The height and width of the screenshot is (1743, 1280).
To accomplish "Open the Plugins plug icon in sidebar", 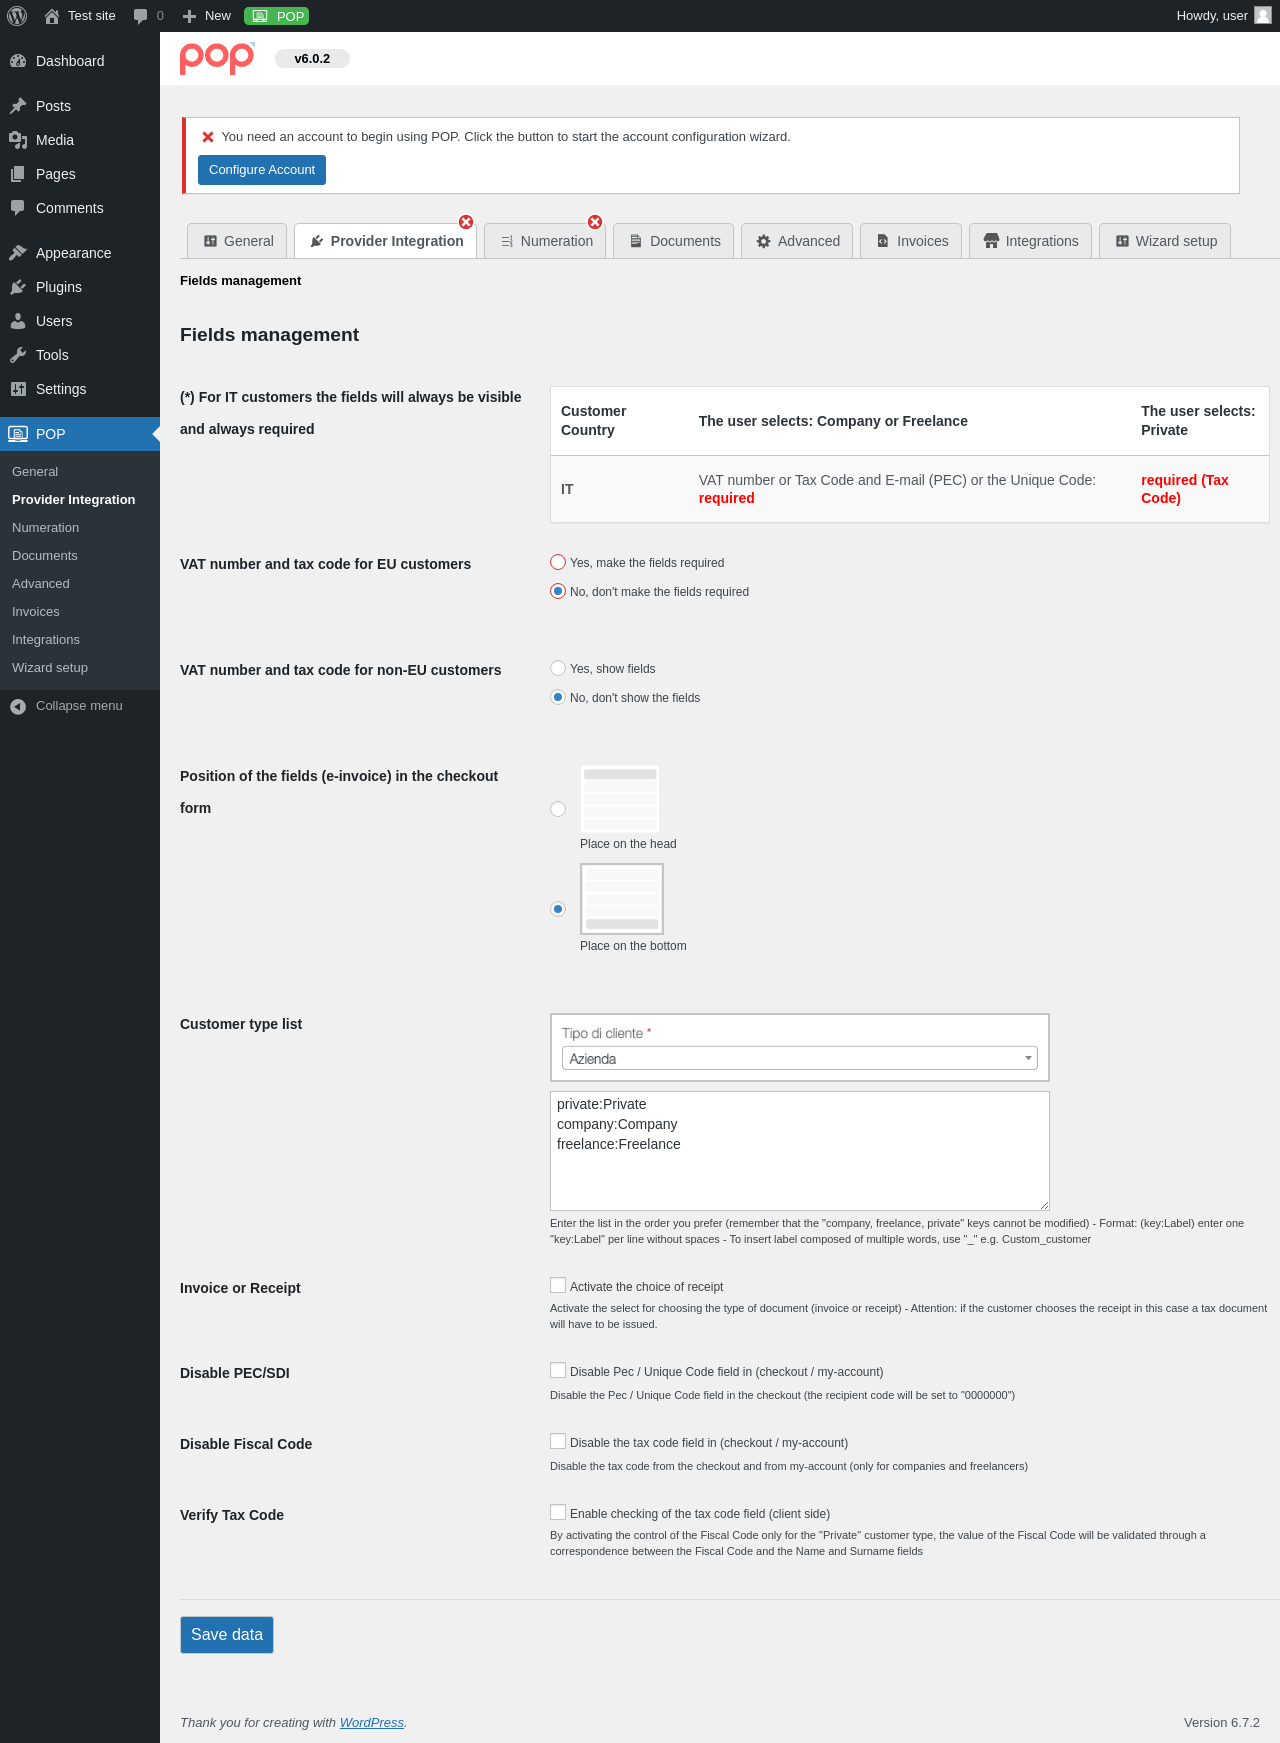I will (x=18, y=287).
